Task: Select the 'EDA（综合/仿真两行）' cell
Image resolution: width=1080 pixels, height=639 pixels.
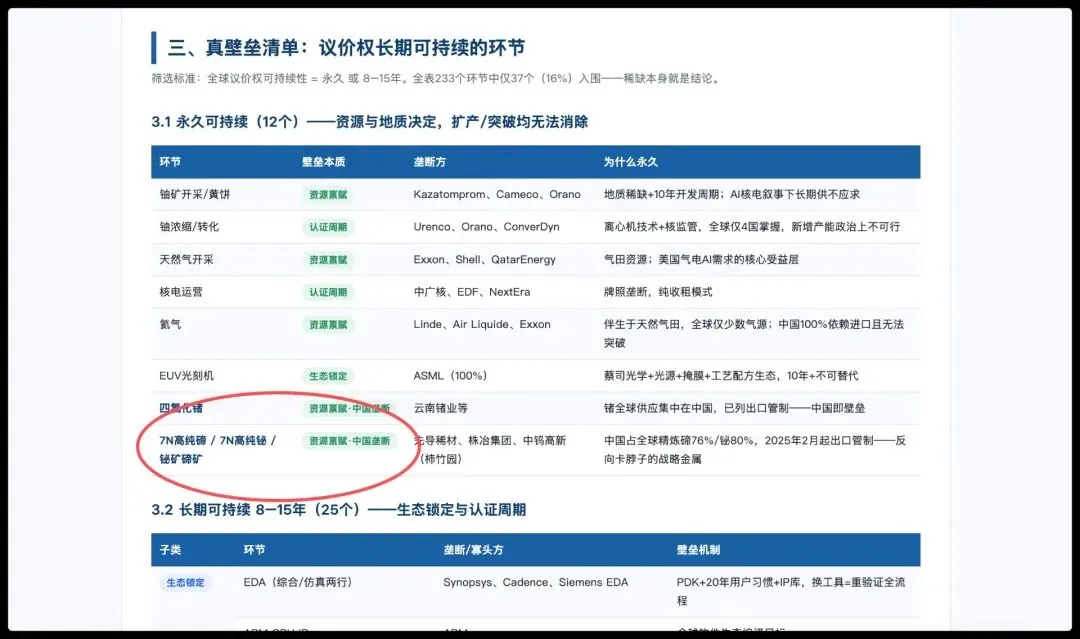Action: point(298,583)
